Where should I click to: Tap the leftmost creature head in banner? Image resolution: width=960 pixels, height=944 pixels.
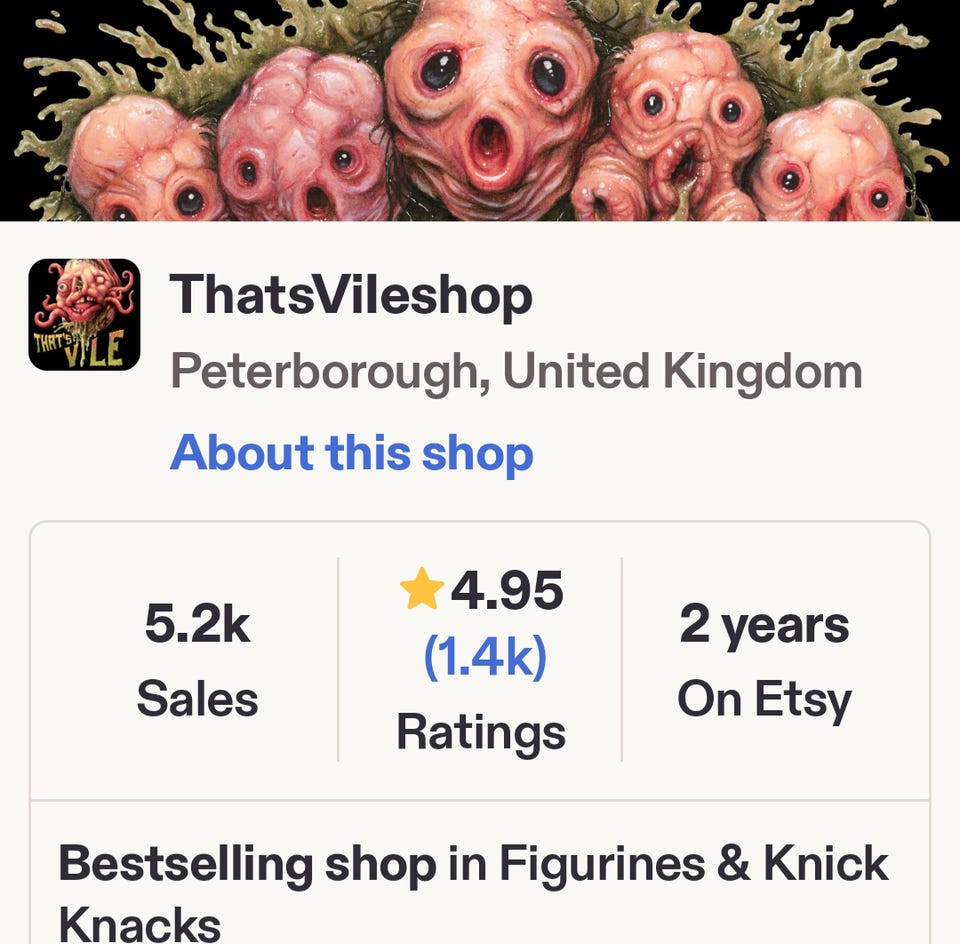[141, 162]
